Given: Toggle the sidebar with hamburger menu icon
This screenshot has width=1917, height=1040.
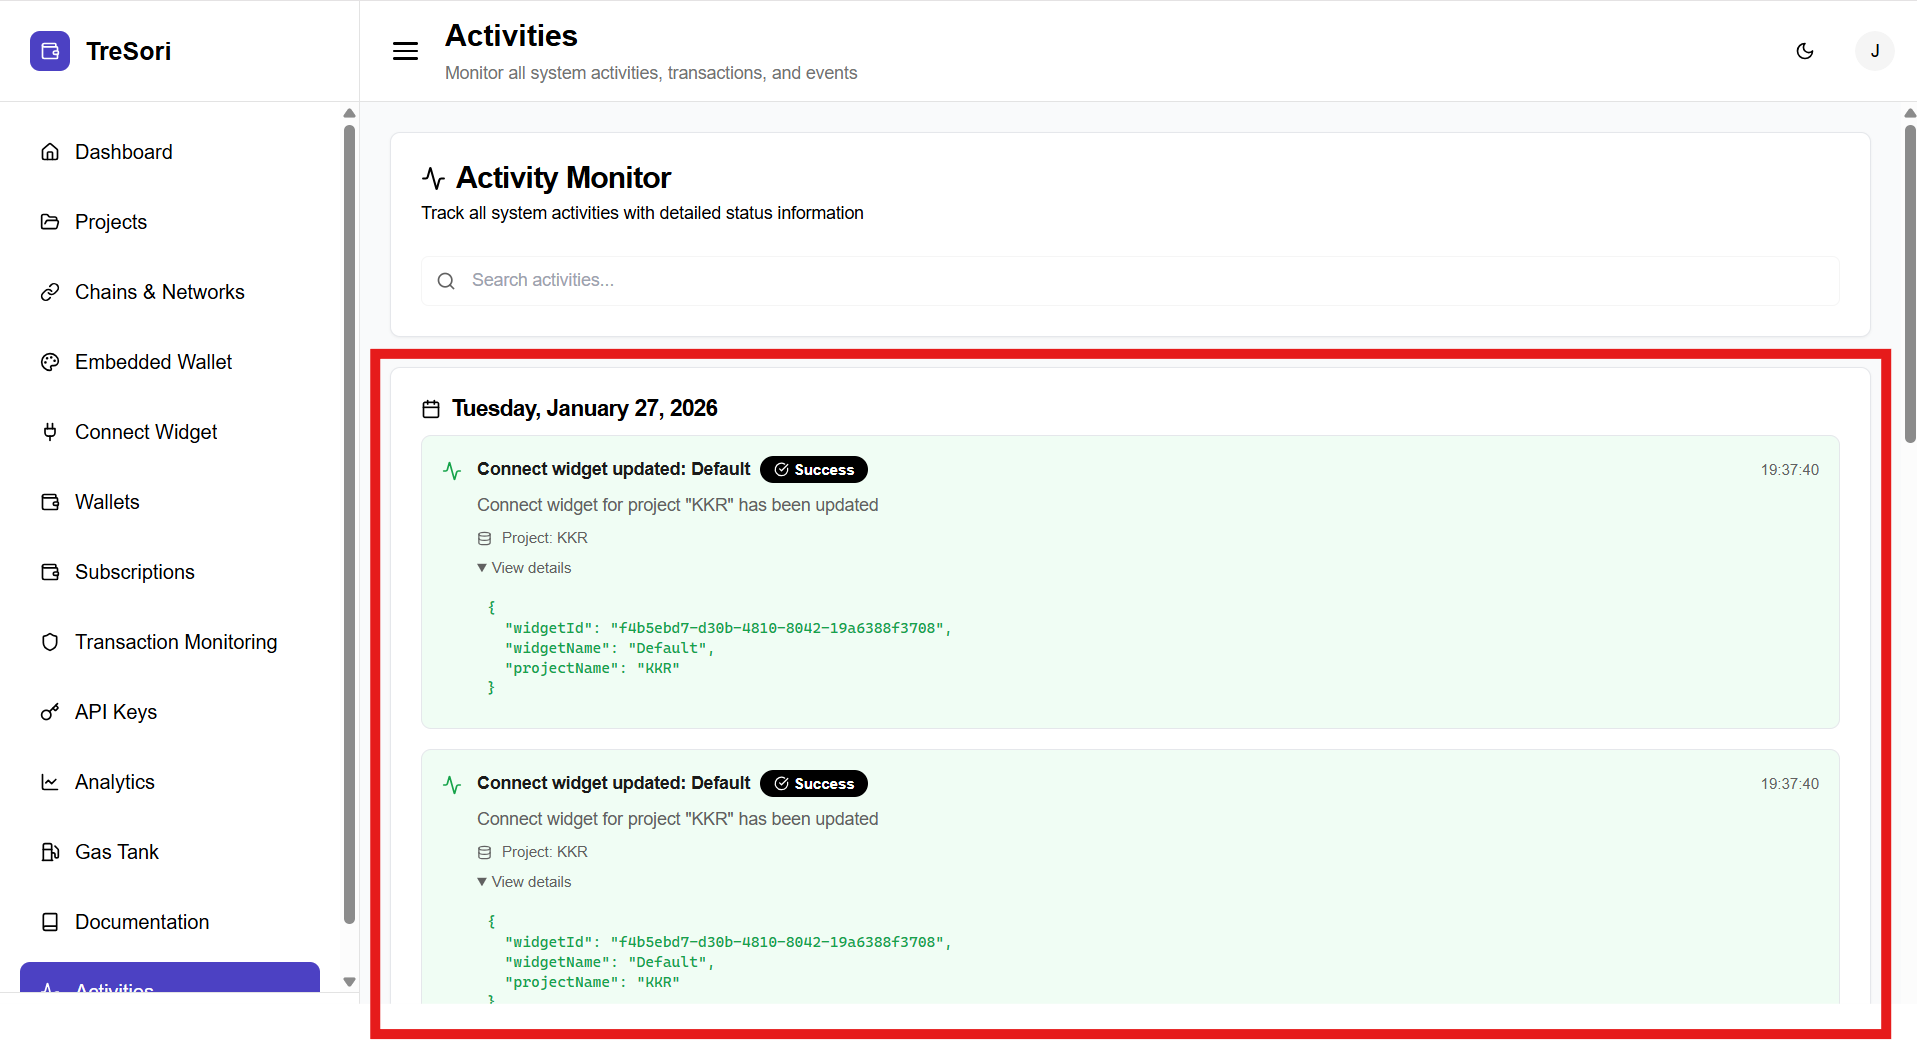Looking at the screenshot, I should coord(405,51).
